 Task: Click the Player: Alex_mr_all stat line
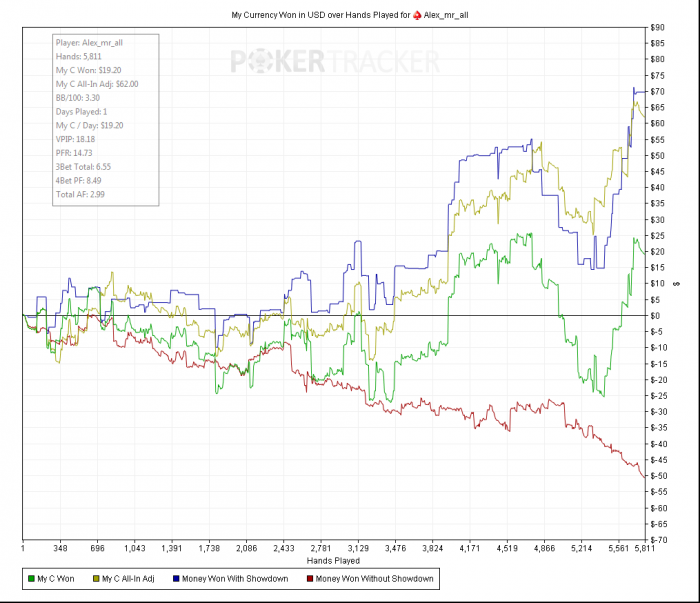(89, 43)
